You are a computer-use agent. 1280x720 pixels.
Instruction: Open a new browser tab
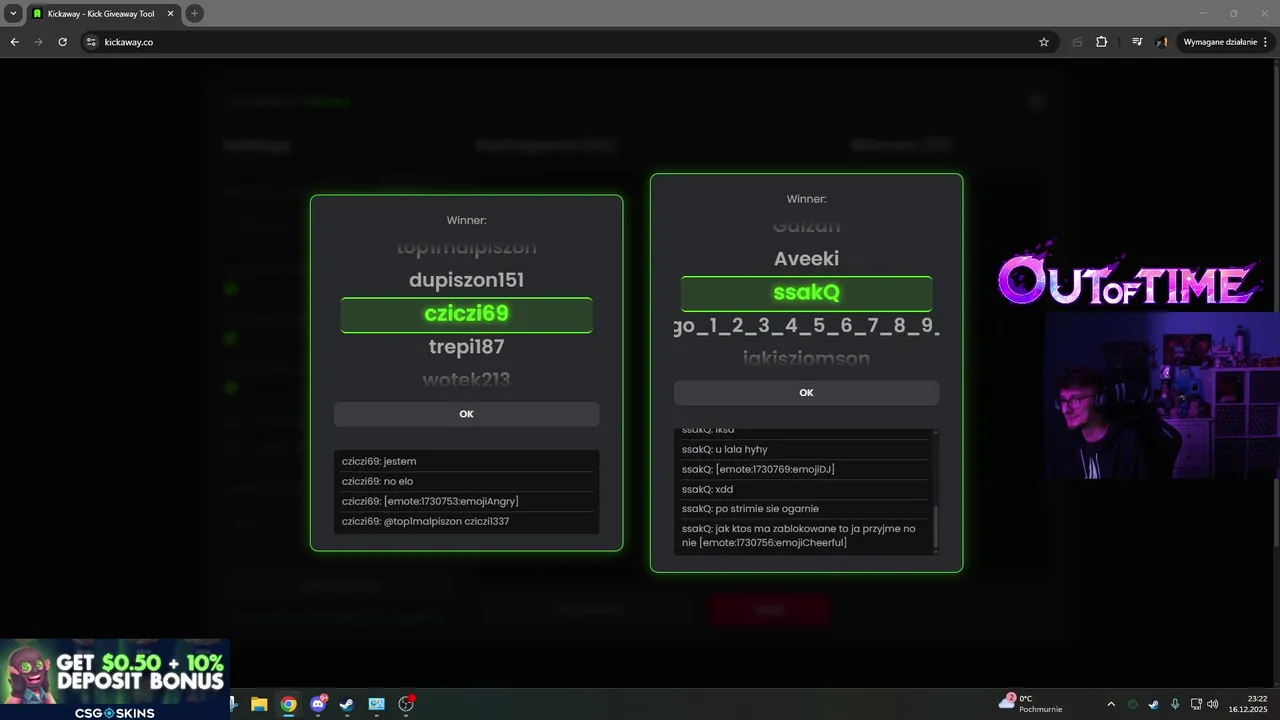pos(194,13)
